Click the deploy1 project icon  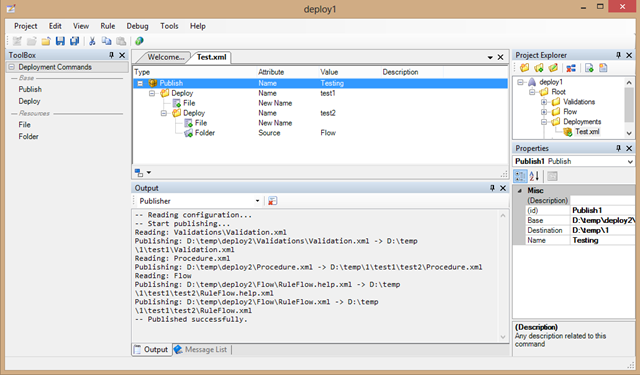[x=532, y=82]
